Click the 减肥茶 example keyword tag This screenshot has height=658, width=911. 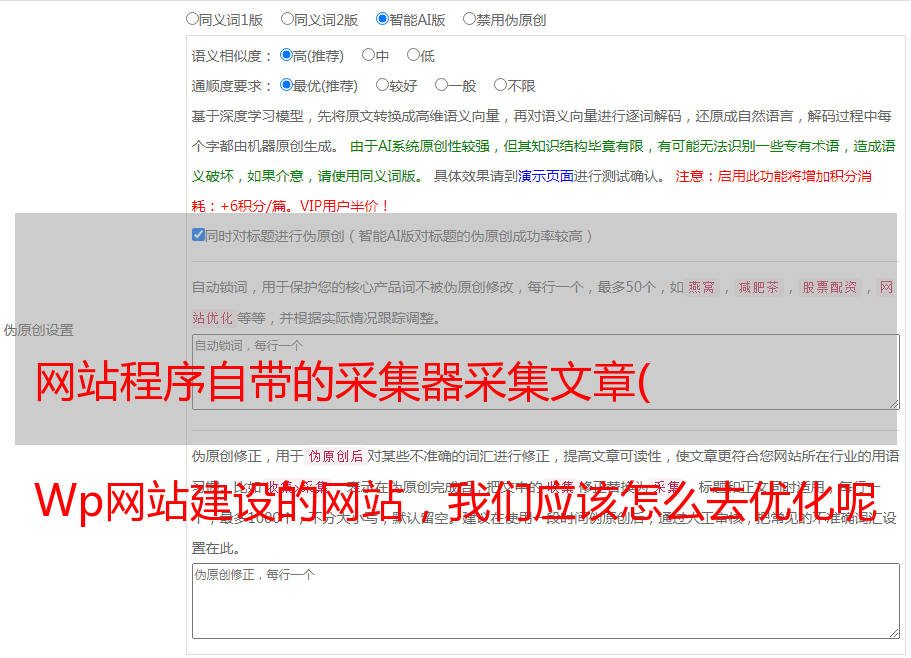(759, 287)
